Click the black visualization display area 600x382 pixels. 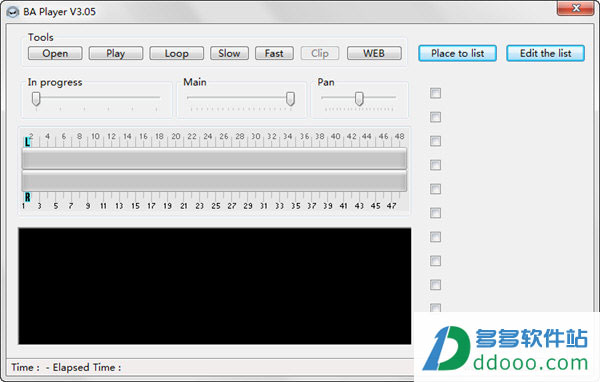pyautogui.click(x=215, y=286)
